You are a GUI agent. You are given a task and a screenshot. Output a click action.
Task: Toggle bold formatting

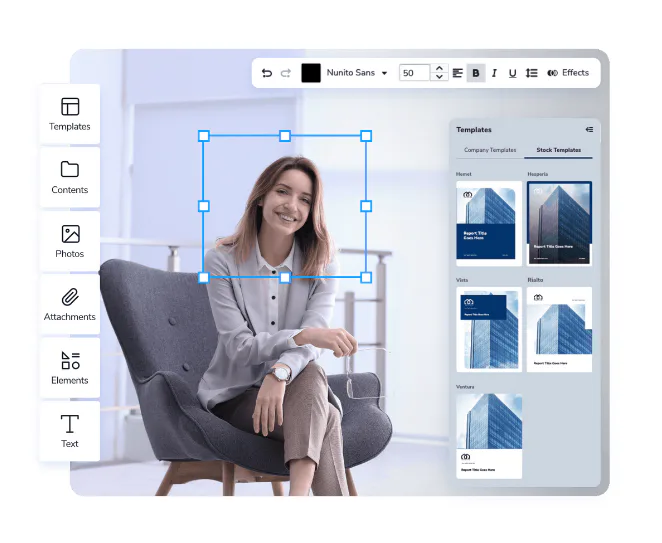coord(476,73)
